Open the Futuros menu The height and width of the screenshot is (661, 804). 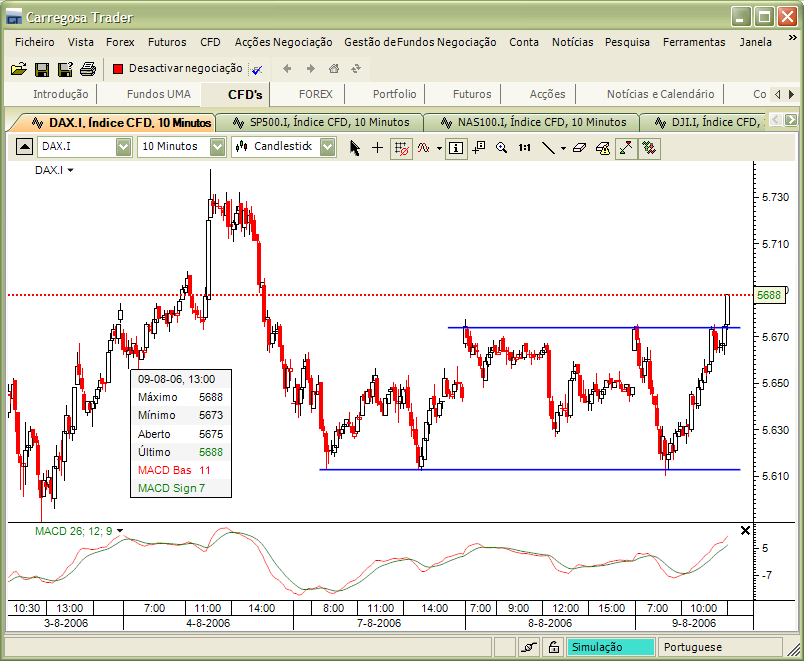tap(166, 42)
